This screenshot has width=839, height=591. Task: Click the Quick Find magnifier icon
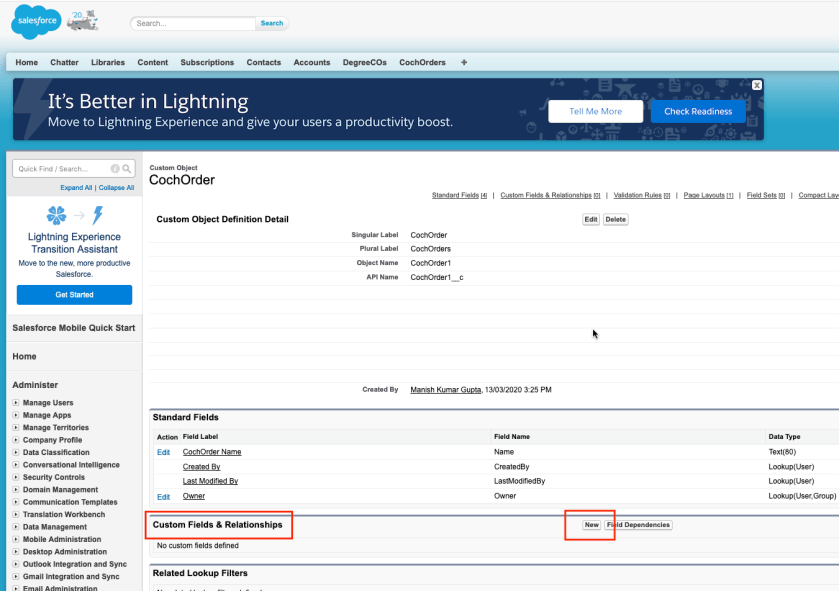point(127,169)
